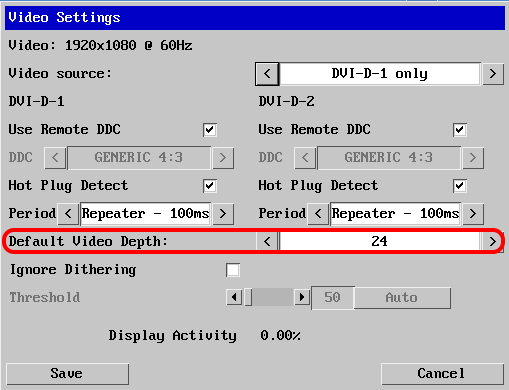
Task: Toggle Hot Plug Detect for DVI-D-2
Action: 460,186
